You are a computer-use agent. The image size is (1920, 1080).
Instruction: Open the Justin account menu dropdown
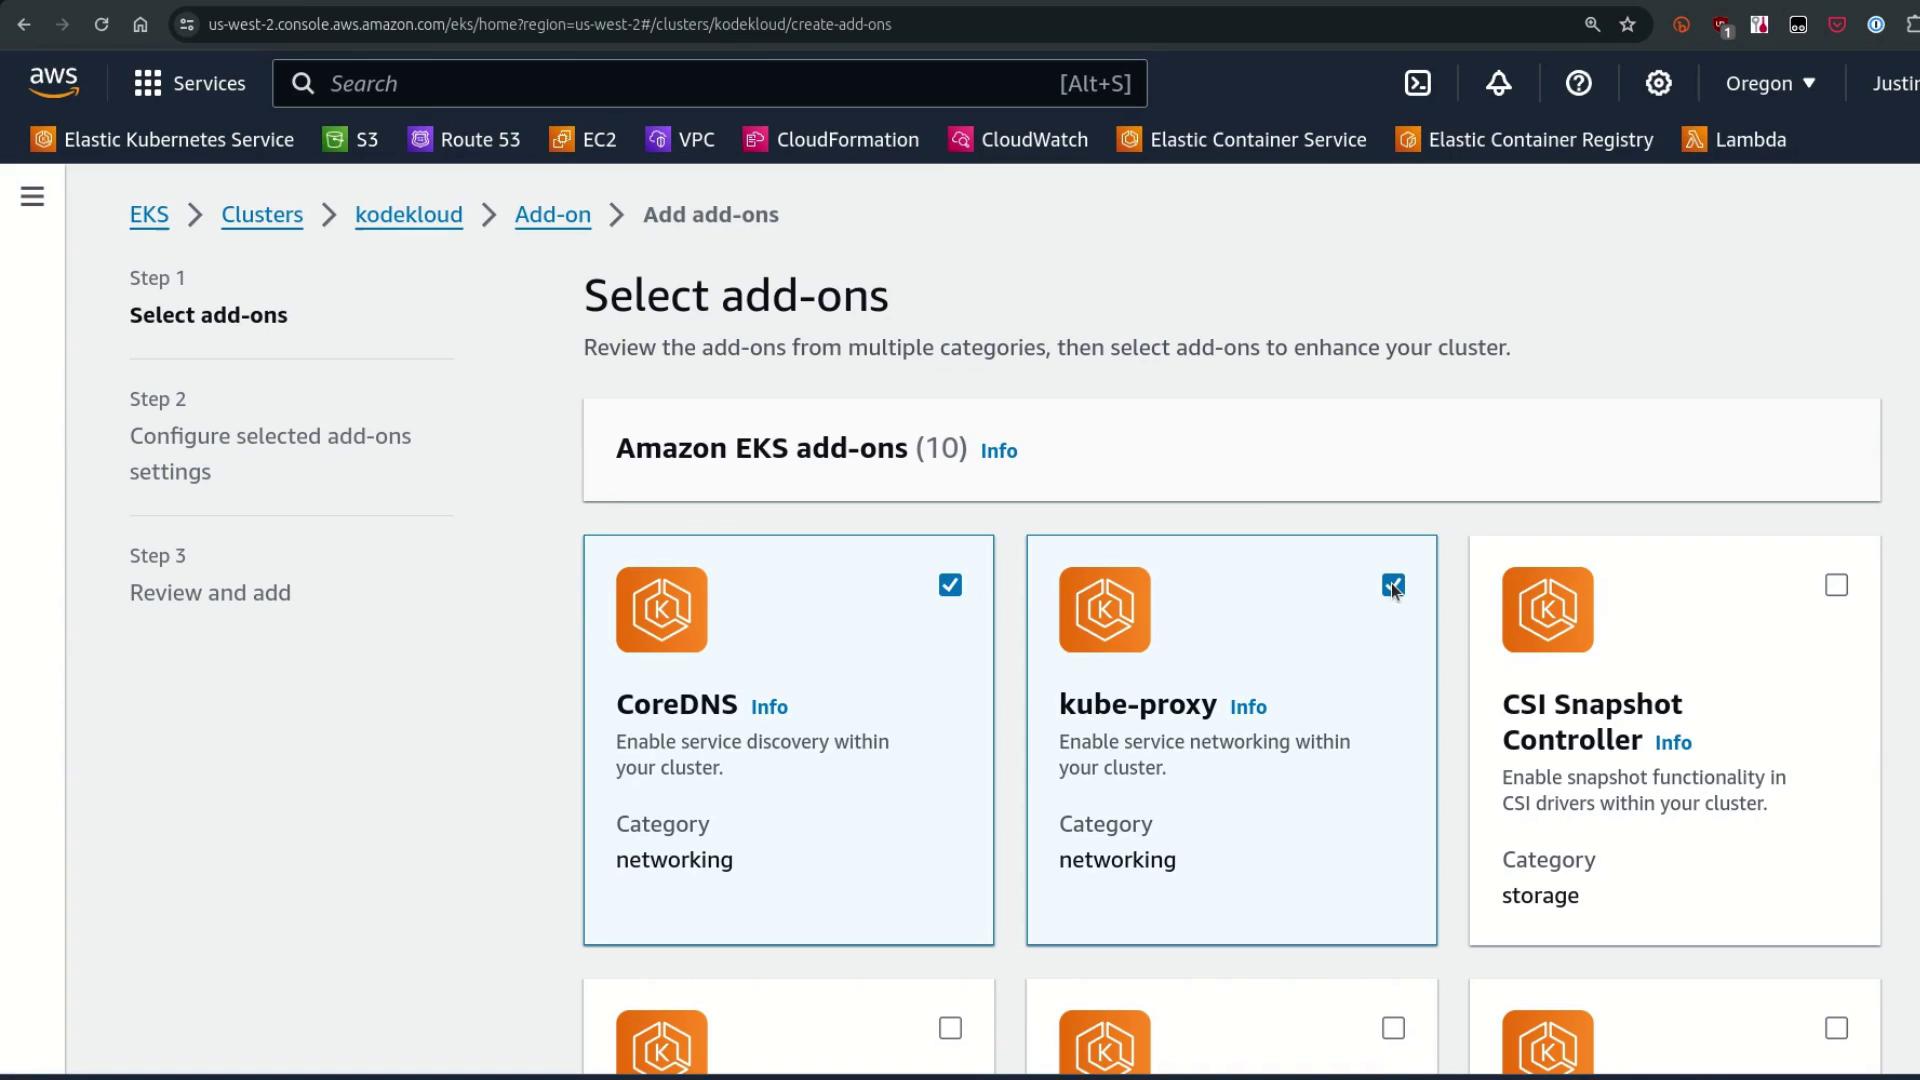click(1894, 83)
